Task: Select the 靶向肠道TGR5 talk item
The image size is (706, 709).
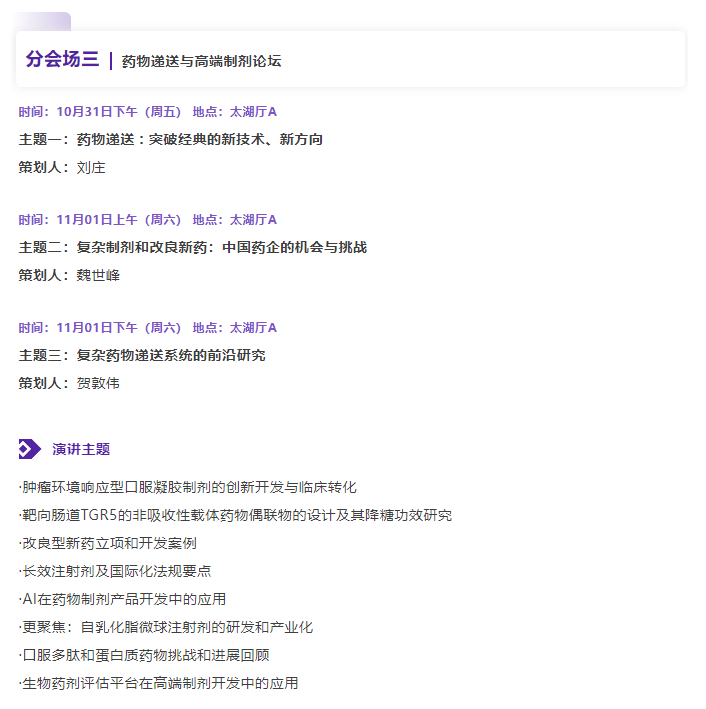Action: (235, 515)
